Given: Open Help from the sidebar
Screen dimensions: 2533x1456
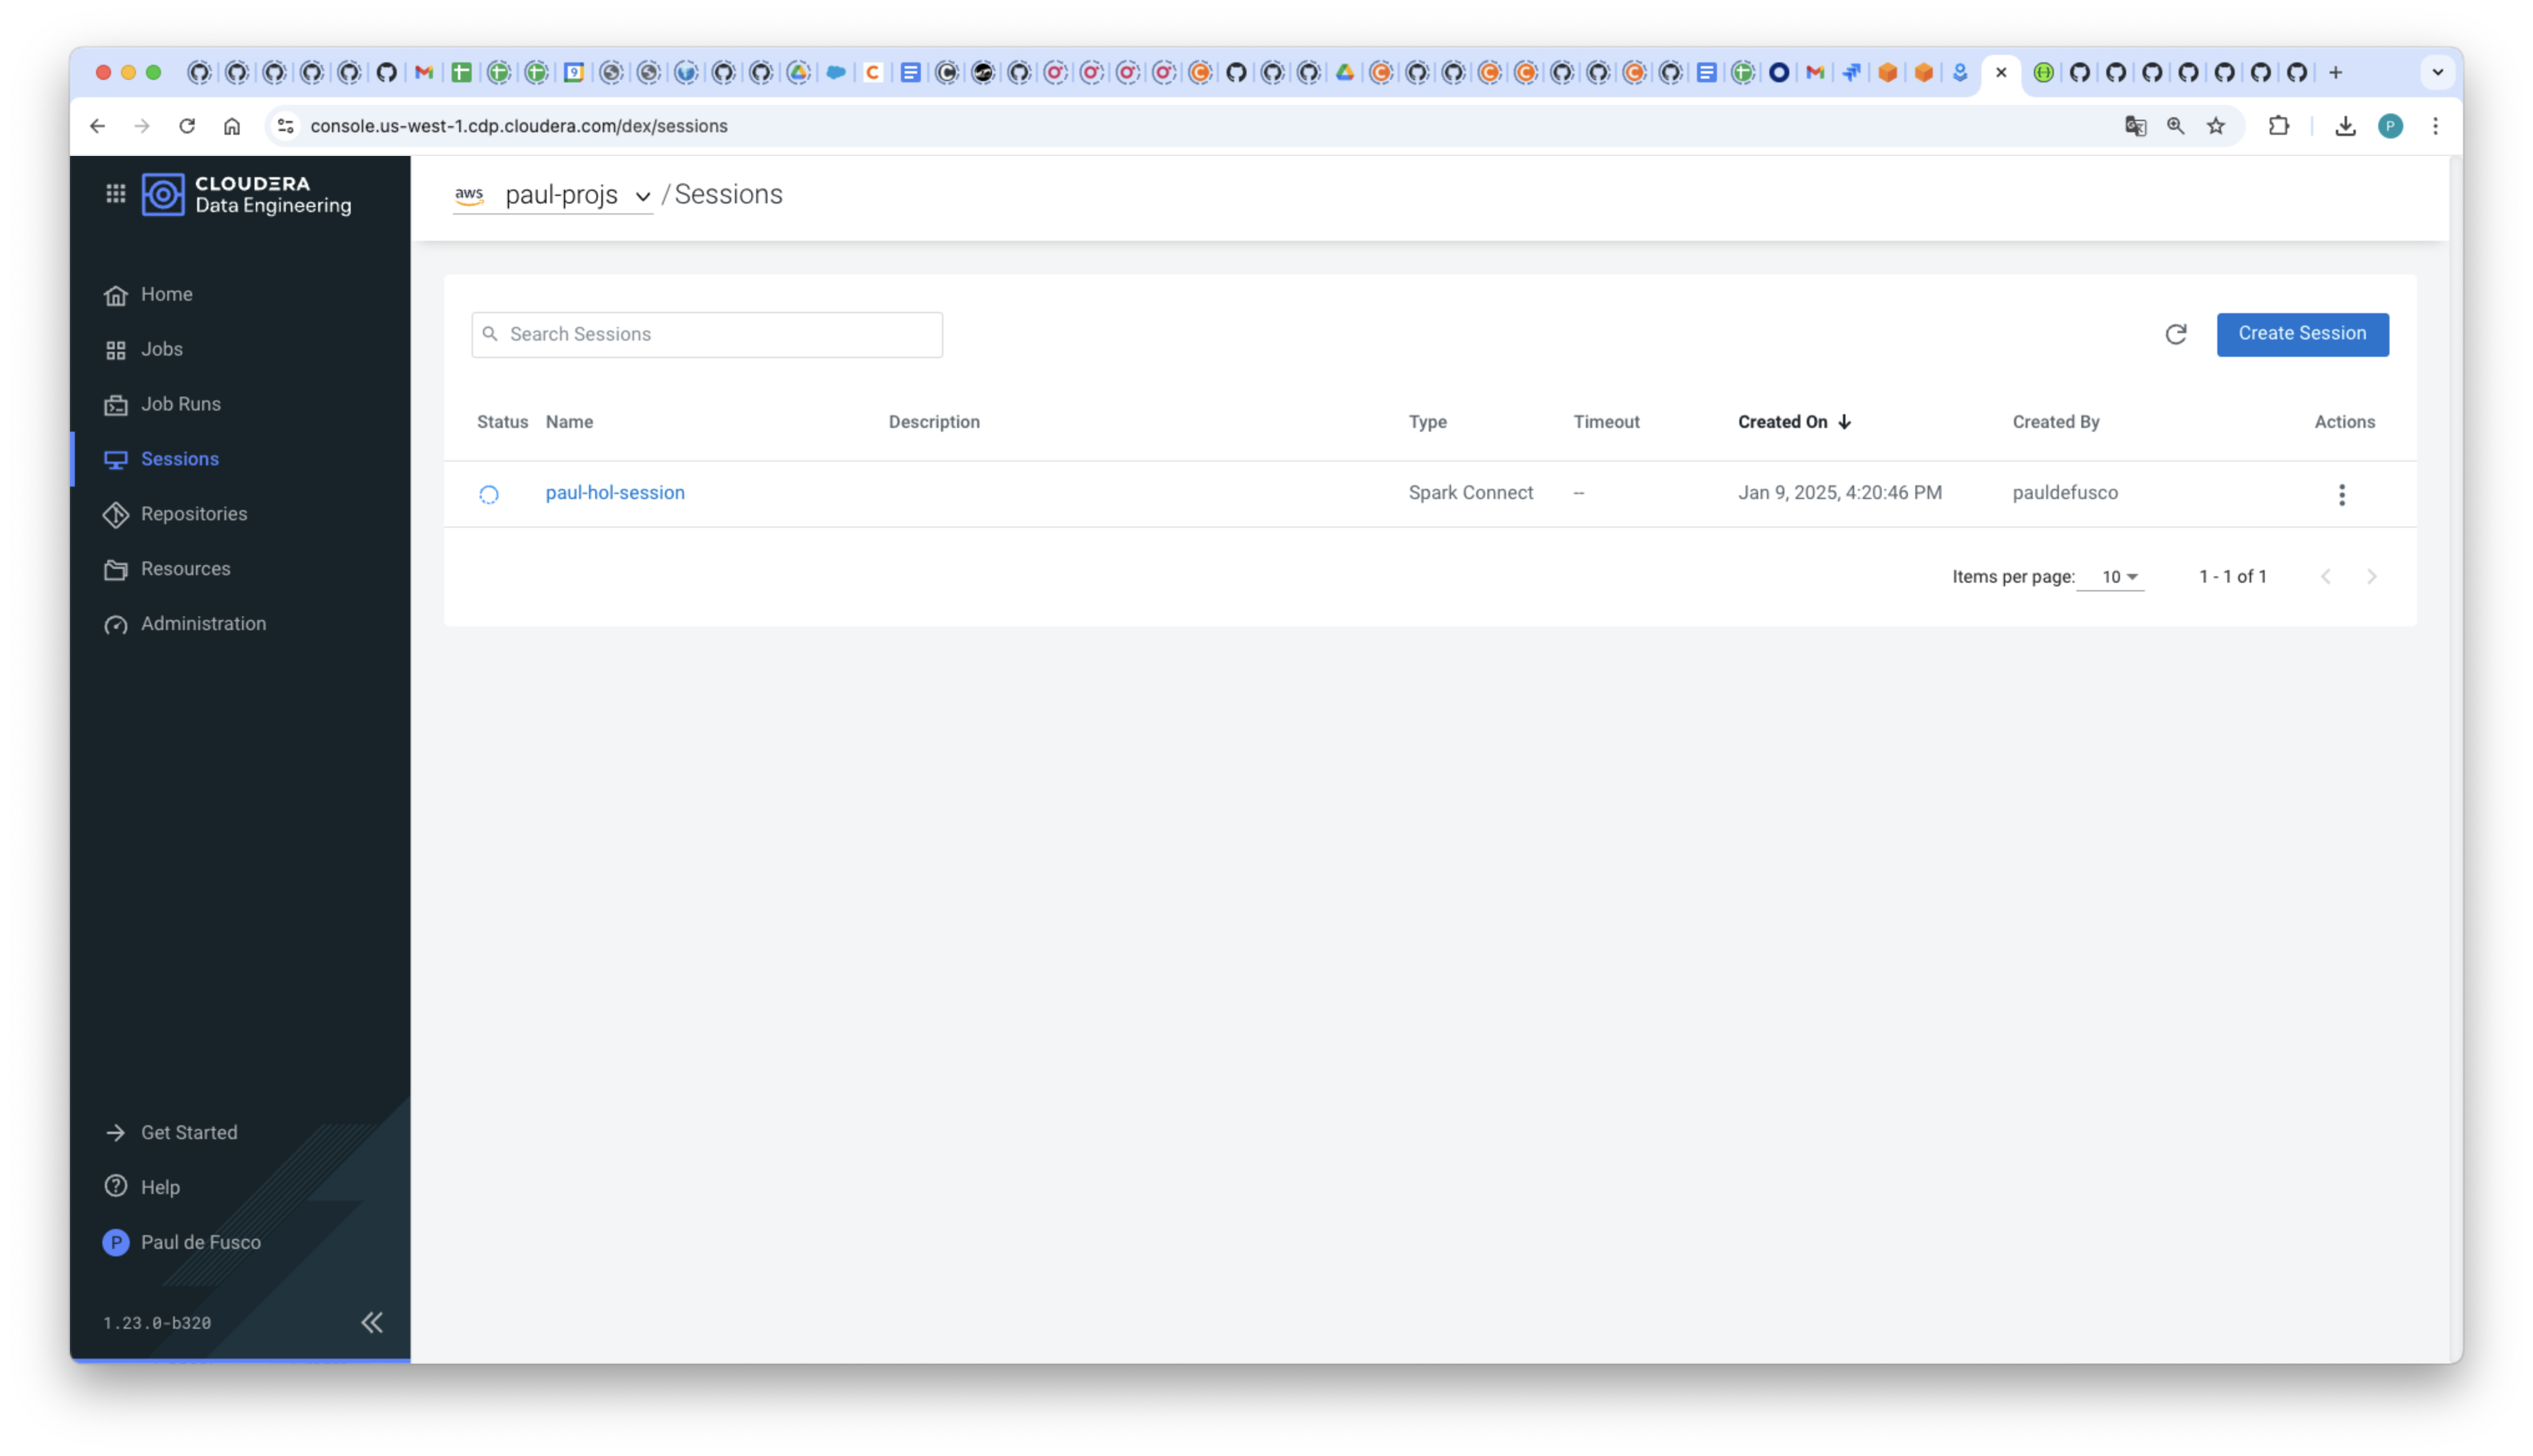Looking at the screenshot, I should (x=160, y=1186).
